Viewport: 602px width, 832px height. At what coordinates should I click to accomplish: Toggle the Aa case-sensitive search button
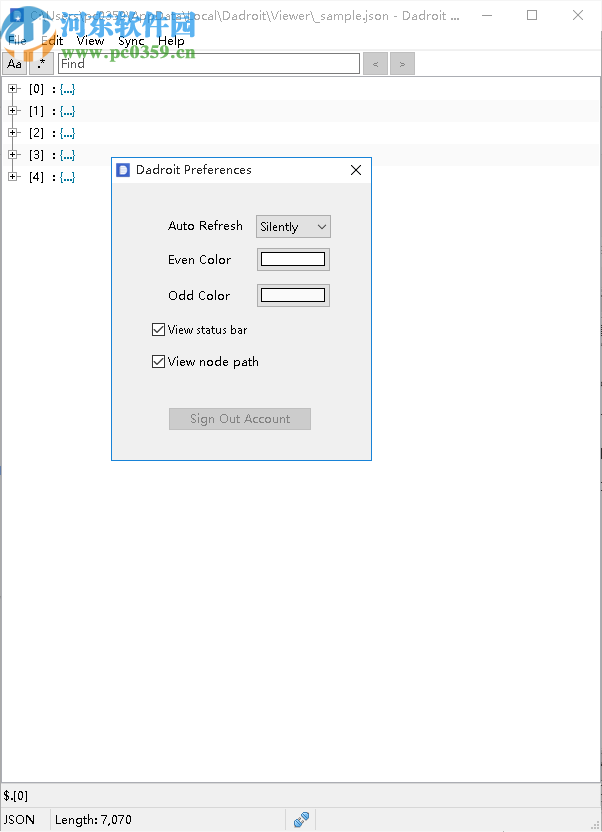pos(14,64)
